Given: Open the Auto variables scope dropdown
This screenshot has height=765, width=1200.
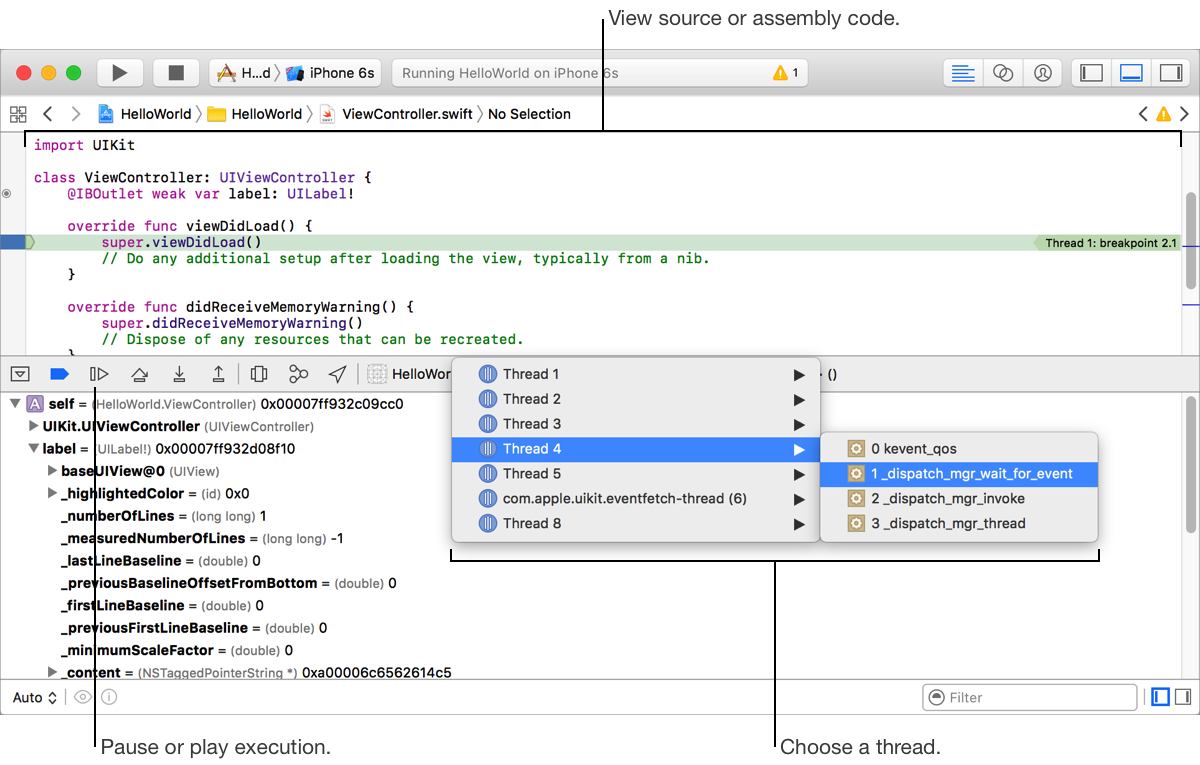Looking at the screenshot, I should (x=34, y=697).
